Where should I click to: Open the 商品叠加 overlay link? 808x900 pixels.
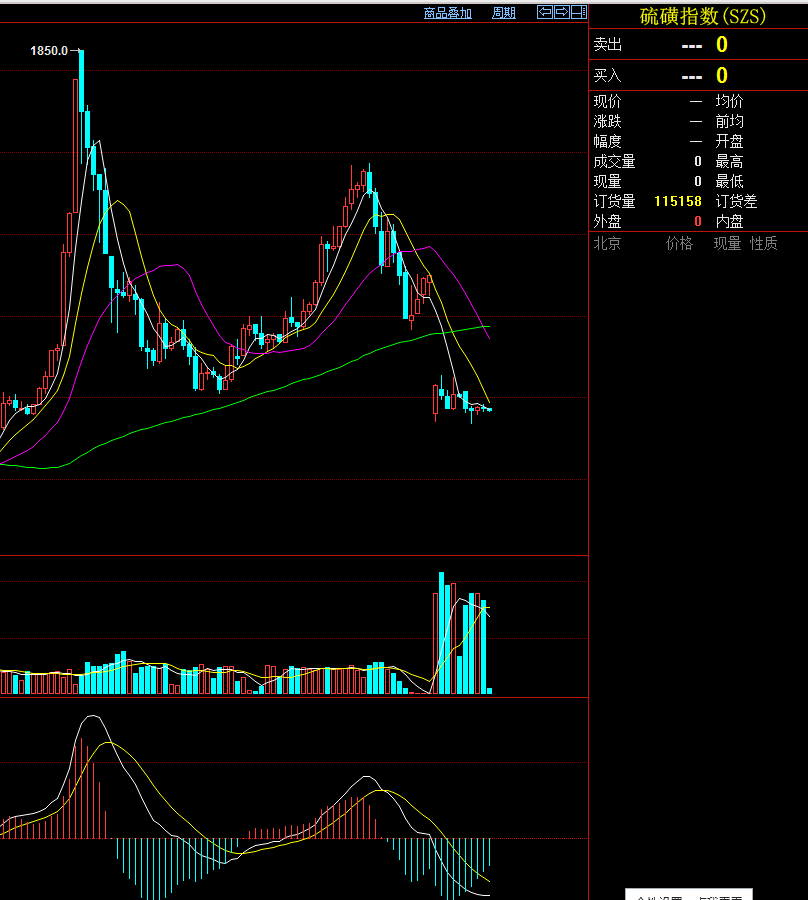point(447,13)
